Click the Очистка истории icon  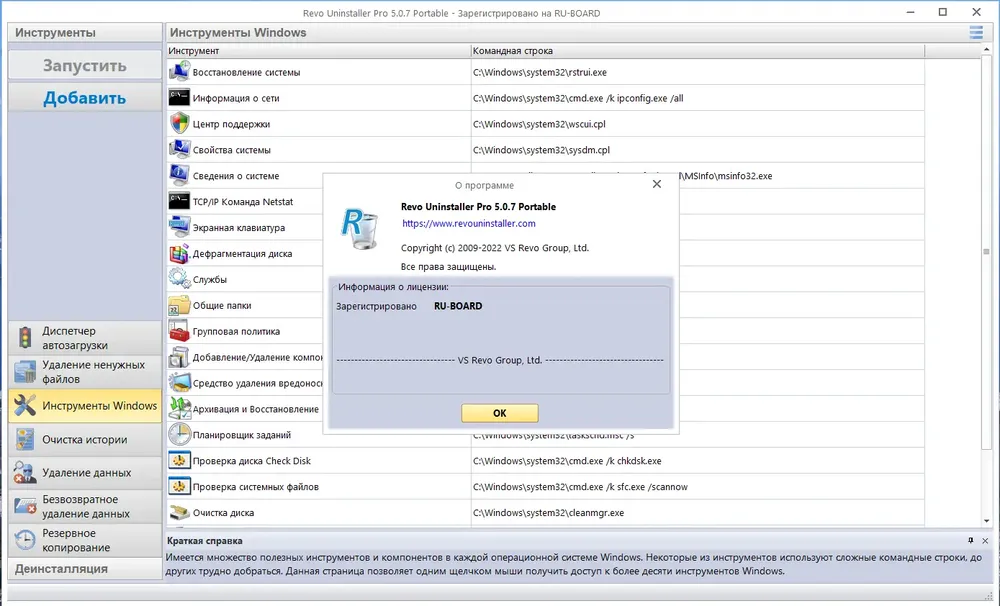pos(25,439)
